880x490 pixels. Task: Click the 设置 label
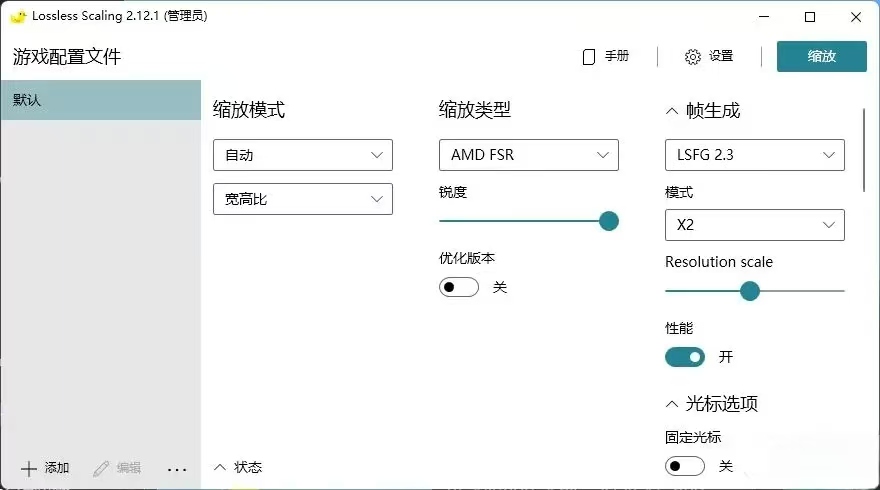pos(721,56)
